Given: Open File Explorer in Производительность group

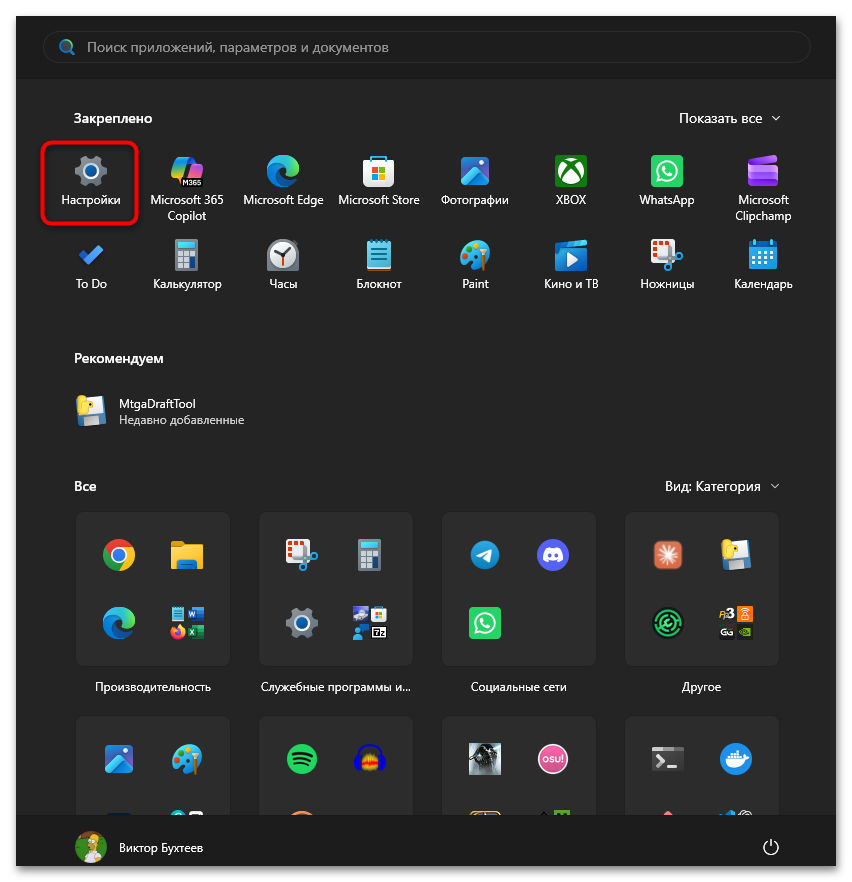Looking at the screenshot, I should 187,555.
